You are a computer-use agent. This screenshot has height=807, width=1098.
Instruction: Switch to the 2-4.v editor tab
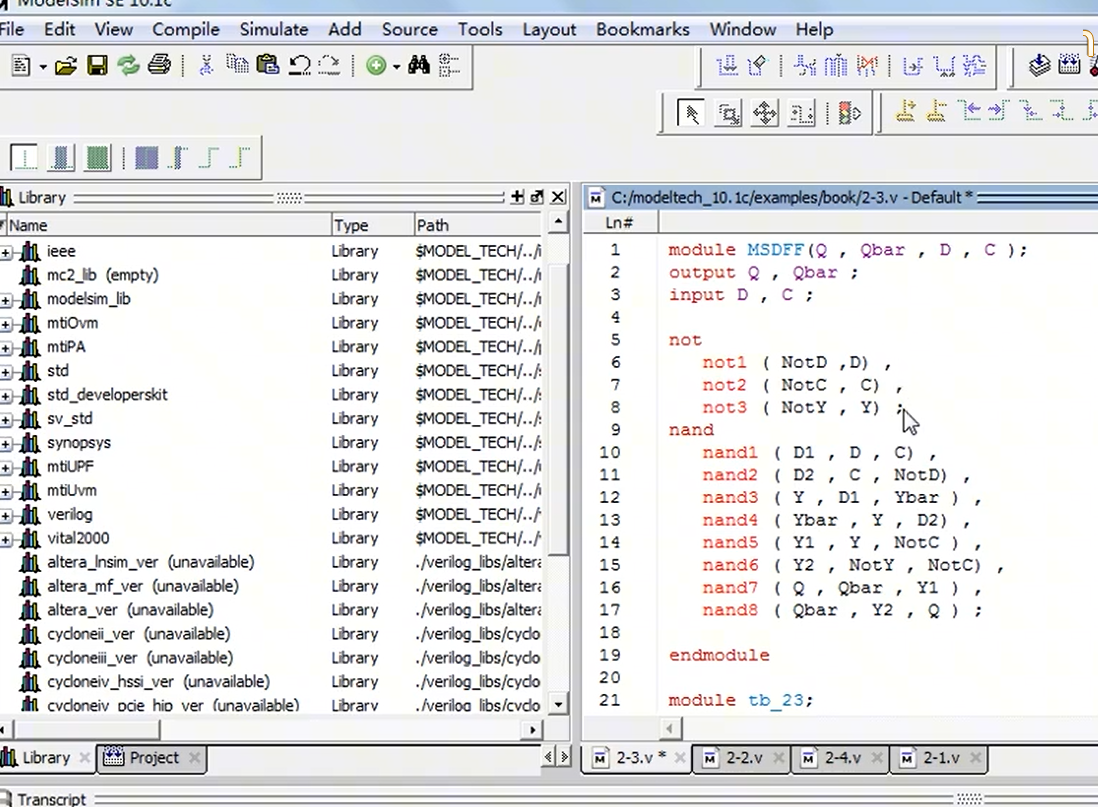coord(842,758)
